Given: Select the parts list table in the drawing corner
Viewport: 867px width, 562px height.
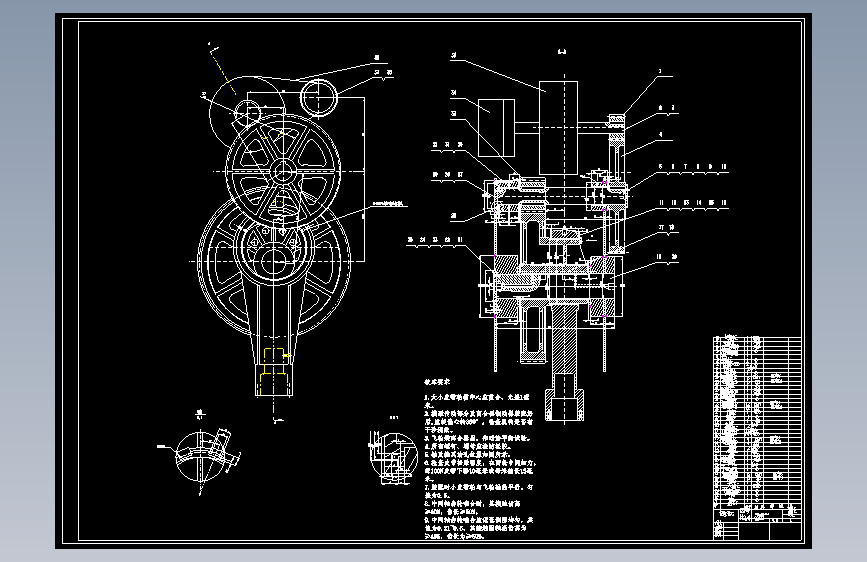Looking at the screenshot, I should (x=758, y=438).
